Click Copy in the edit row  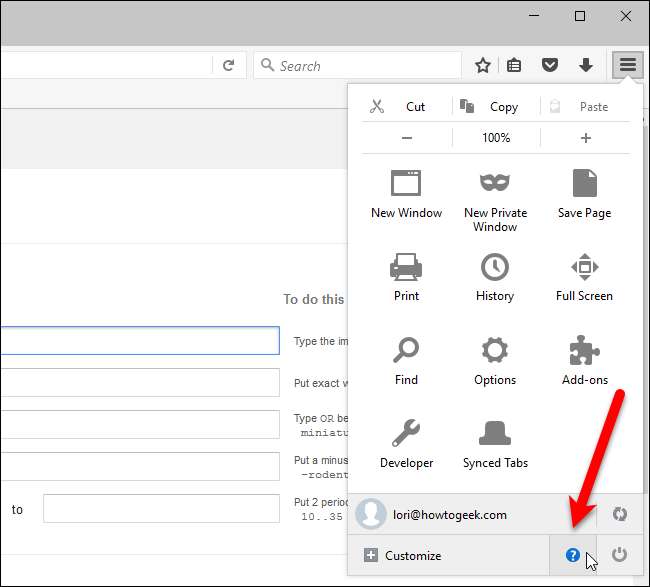(x=496, y=107)
